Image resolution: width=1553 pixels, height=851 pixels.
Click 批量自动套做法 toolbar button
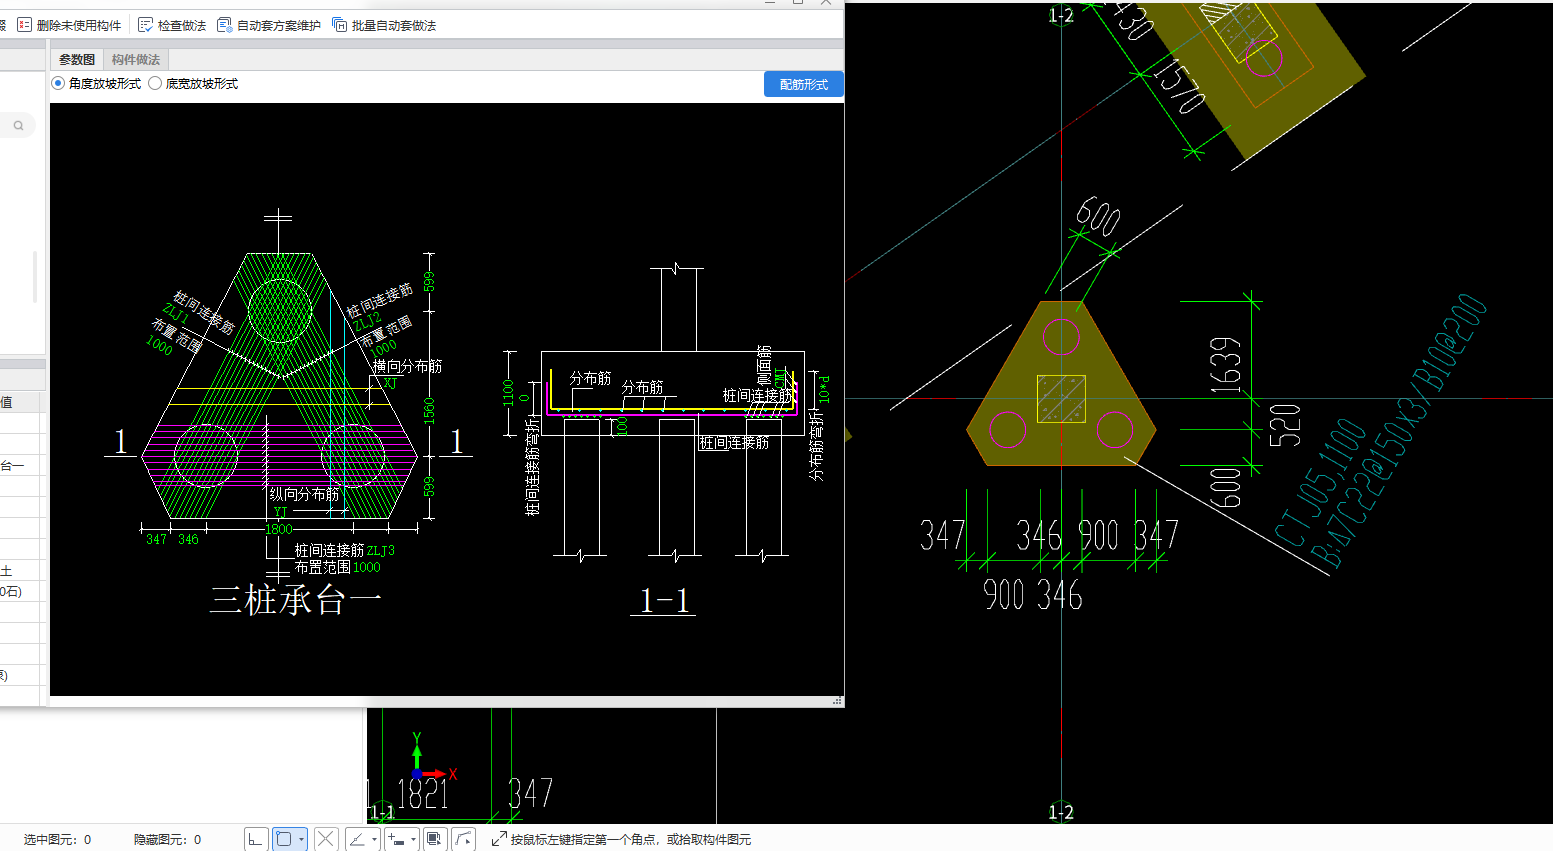point(384,25)
